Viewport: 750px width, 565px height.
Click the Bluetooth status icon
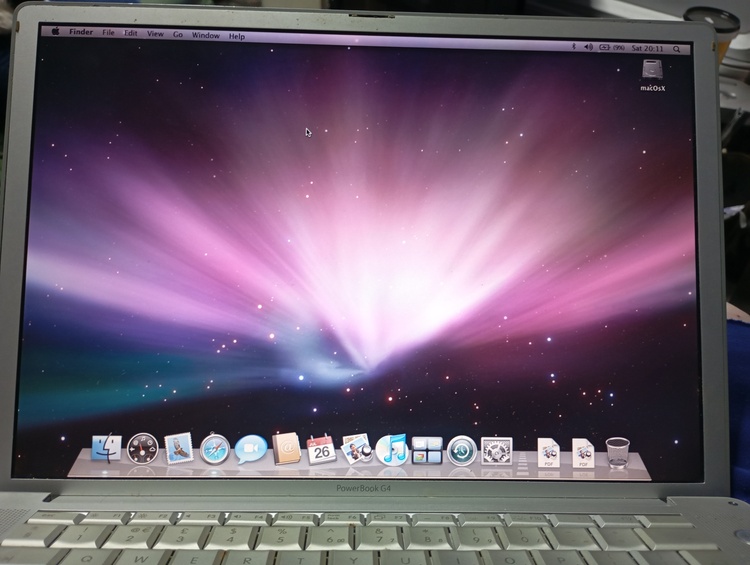pos(574,46)
